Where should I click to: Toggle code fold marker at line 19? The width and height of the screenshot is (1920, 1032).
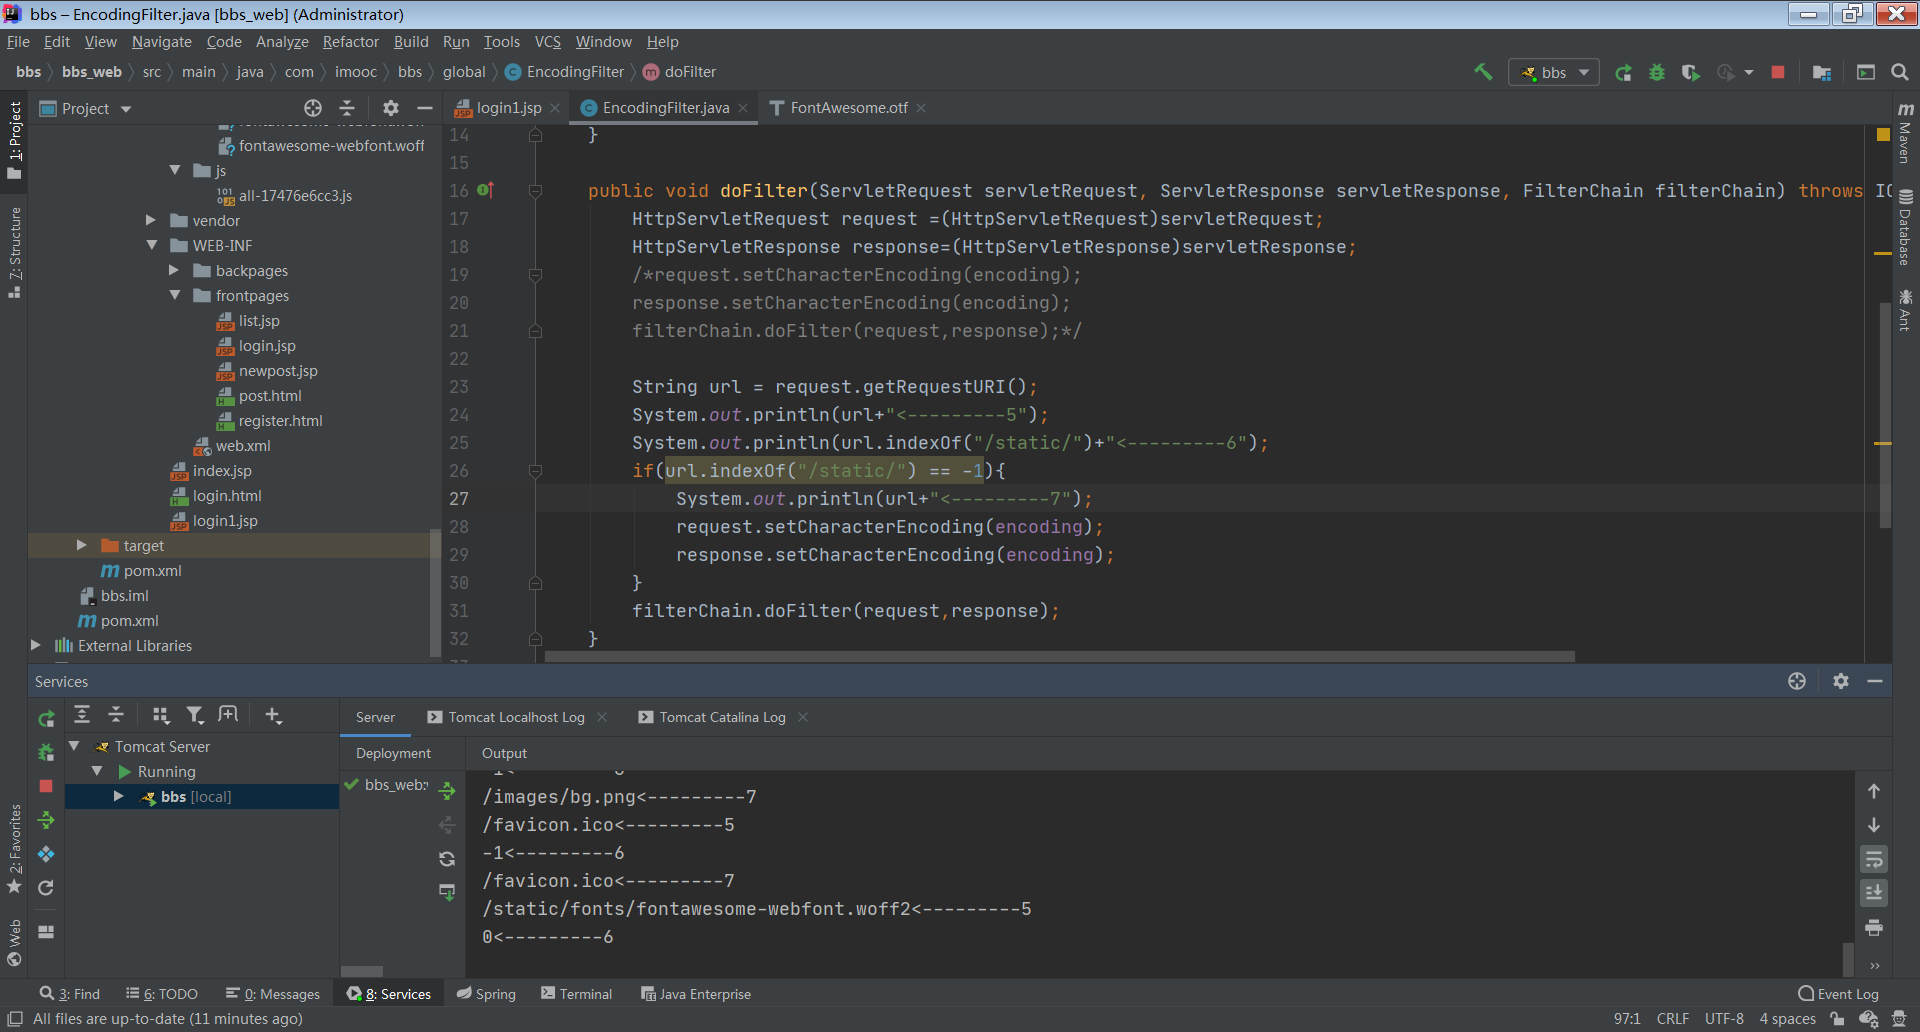pyautogui.click(x=535, y=274)
